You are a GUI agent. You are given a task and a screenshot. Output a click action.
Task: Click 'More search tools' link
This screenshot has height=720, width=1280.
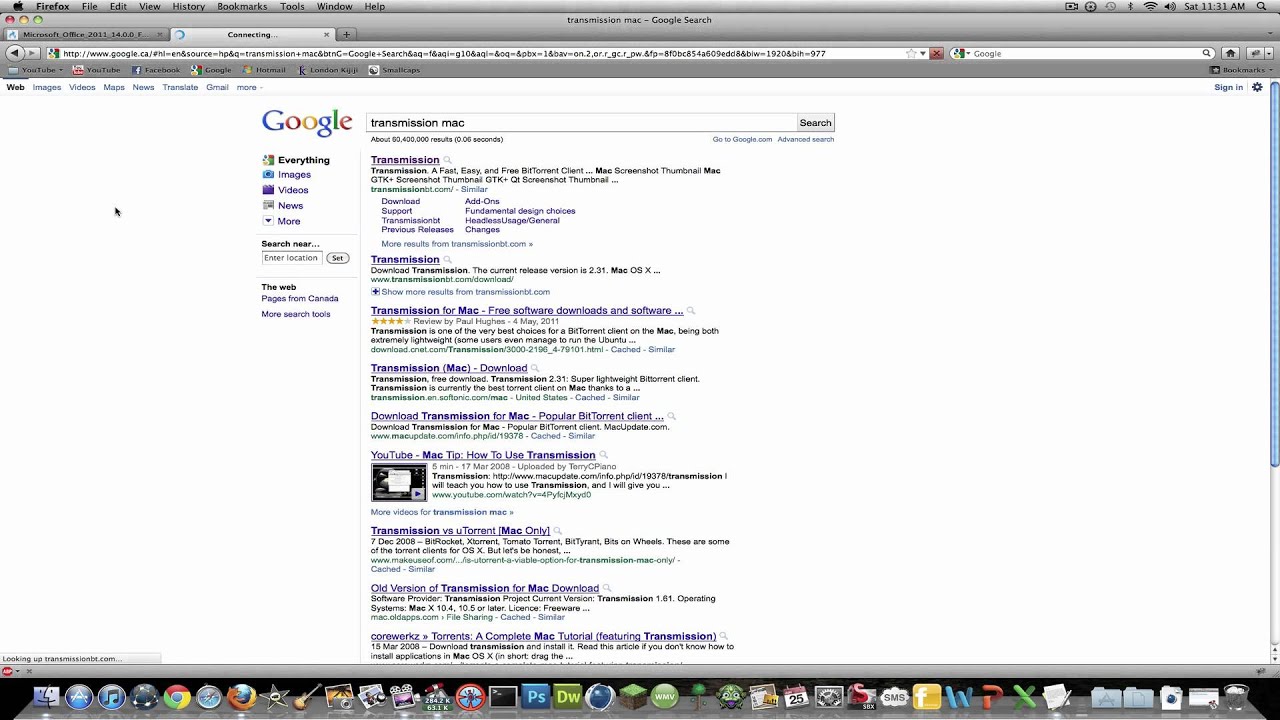click(296, 314)
